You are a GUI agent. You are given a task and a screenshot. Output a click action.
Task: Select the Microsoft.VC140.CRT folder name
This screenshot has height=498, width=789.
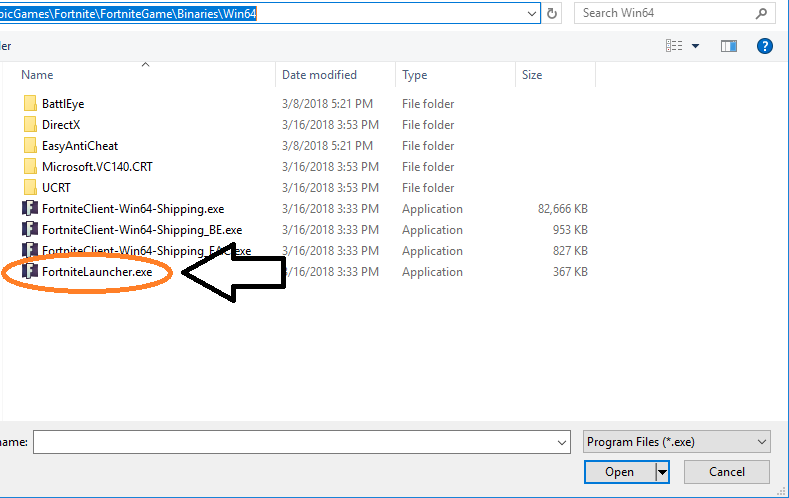click(x=97, y=167)
